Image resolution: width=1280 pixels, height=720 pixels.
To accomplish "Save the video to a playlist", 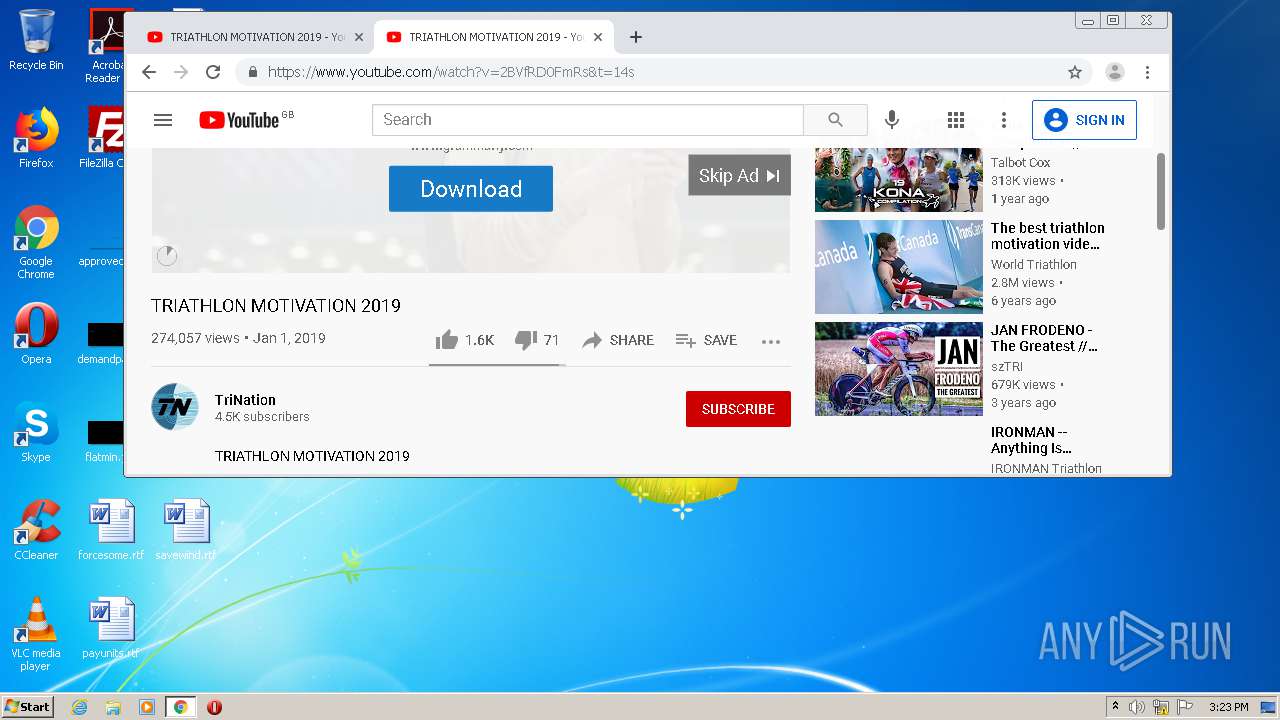I will [706, 340].
